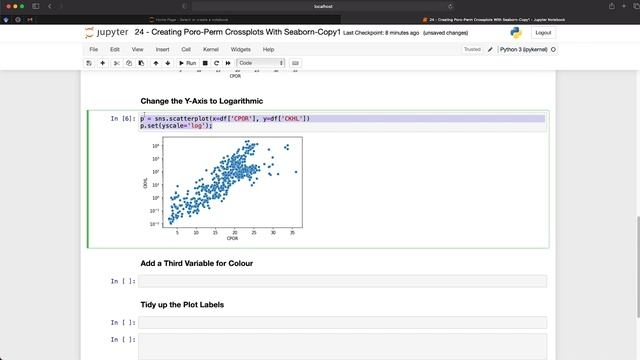Open the Widgets menu

240,49
